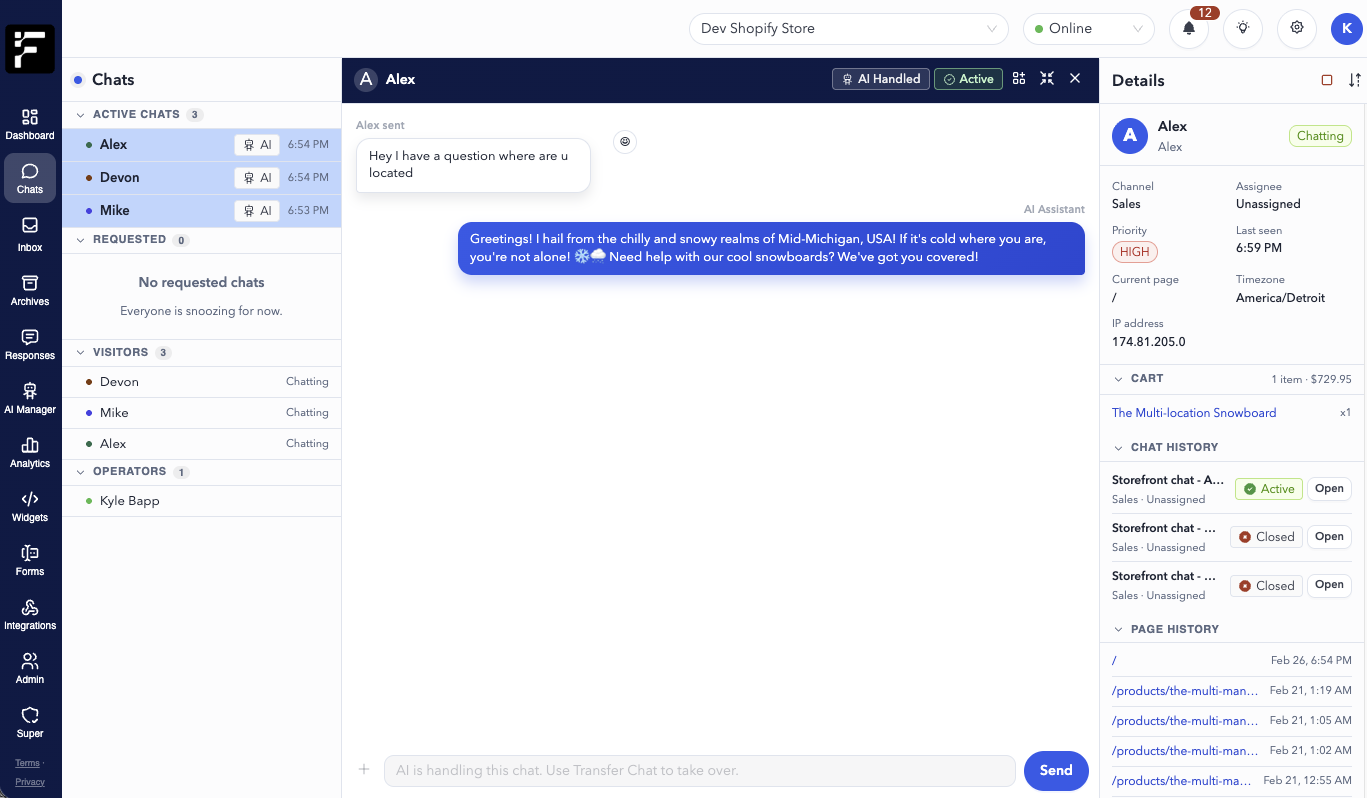Image resolution: width=1367 pixels, height=798 pixels.
Task: Click the sort arrows in Details header
Action: (x=1355, y=80)
